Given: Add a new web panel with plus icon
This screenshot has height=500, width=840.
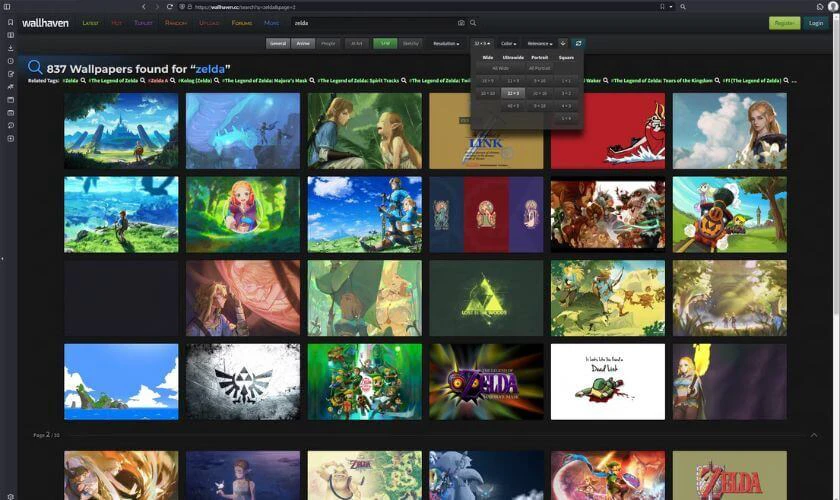Looking at the screenshot, I should click(10, 138).
